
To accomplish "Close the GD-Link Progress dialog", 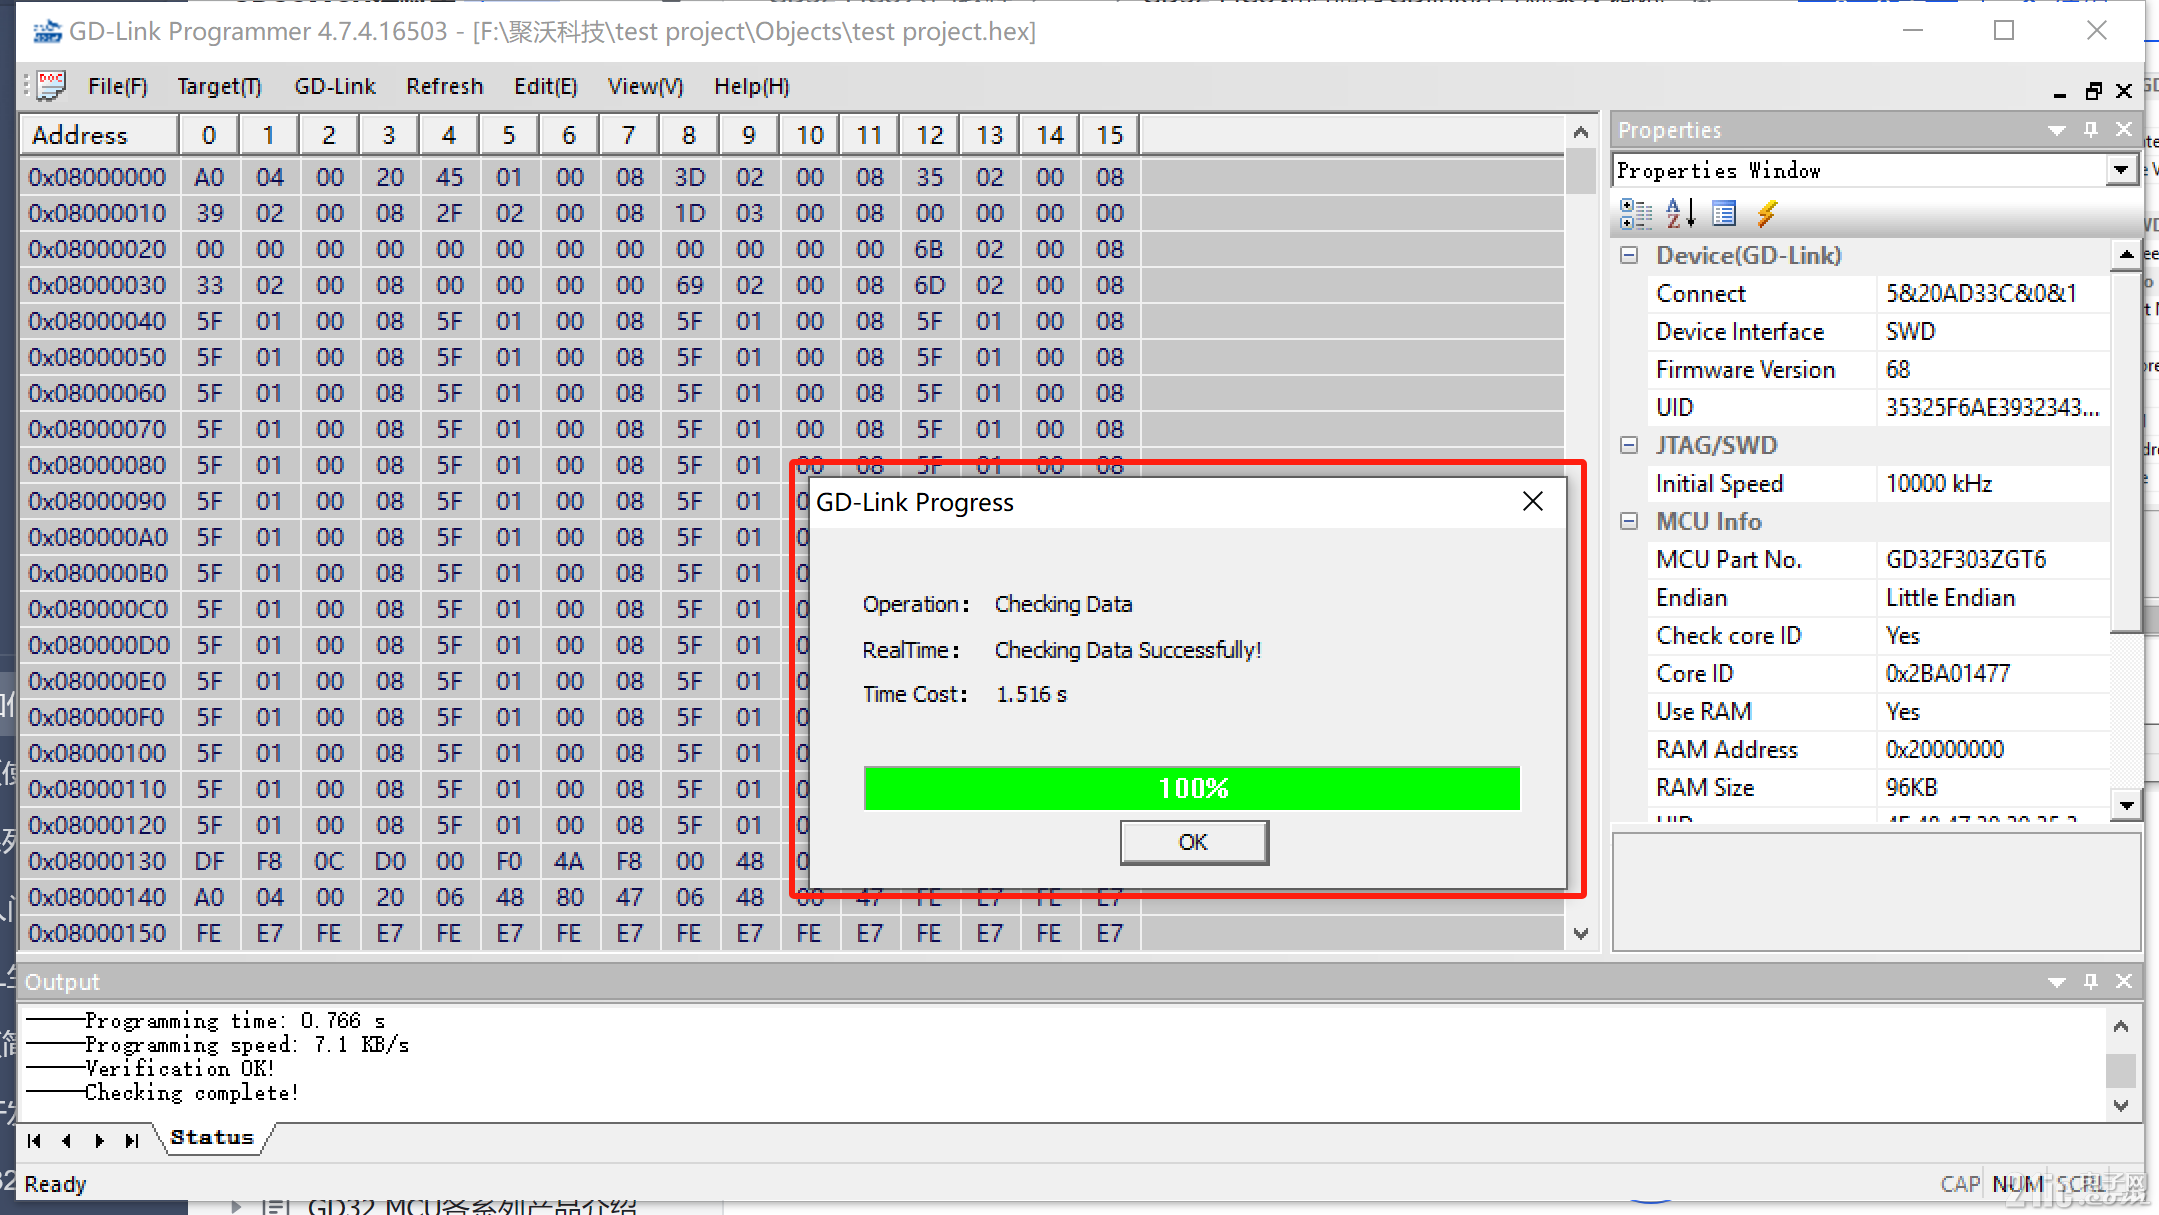I will point(1532,501).
